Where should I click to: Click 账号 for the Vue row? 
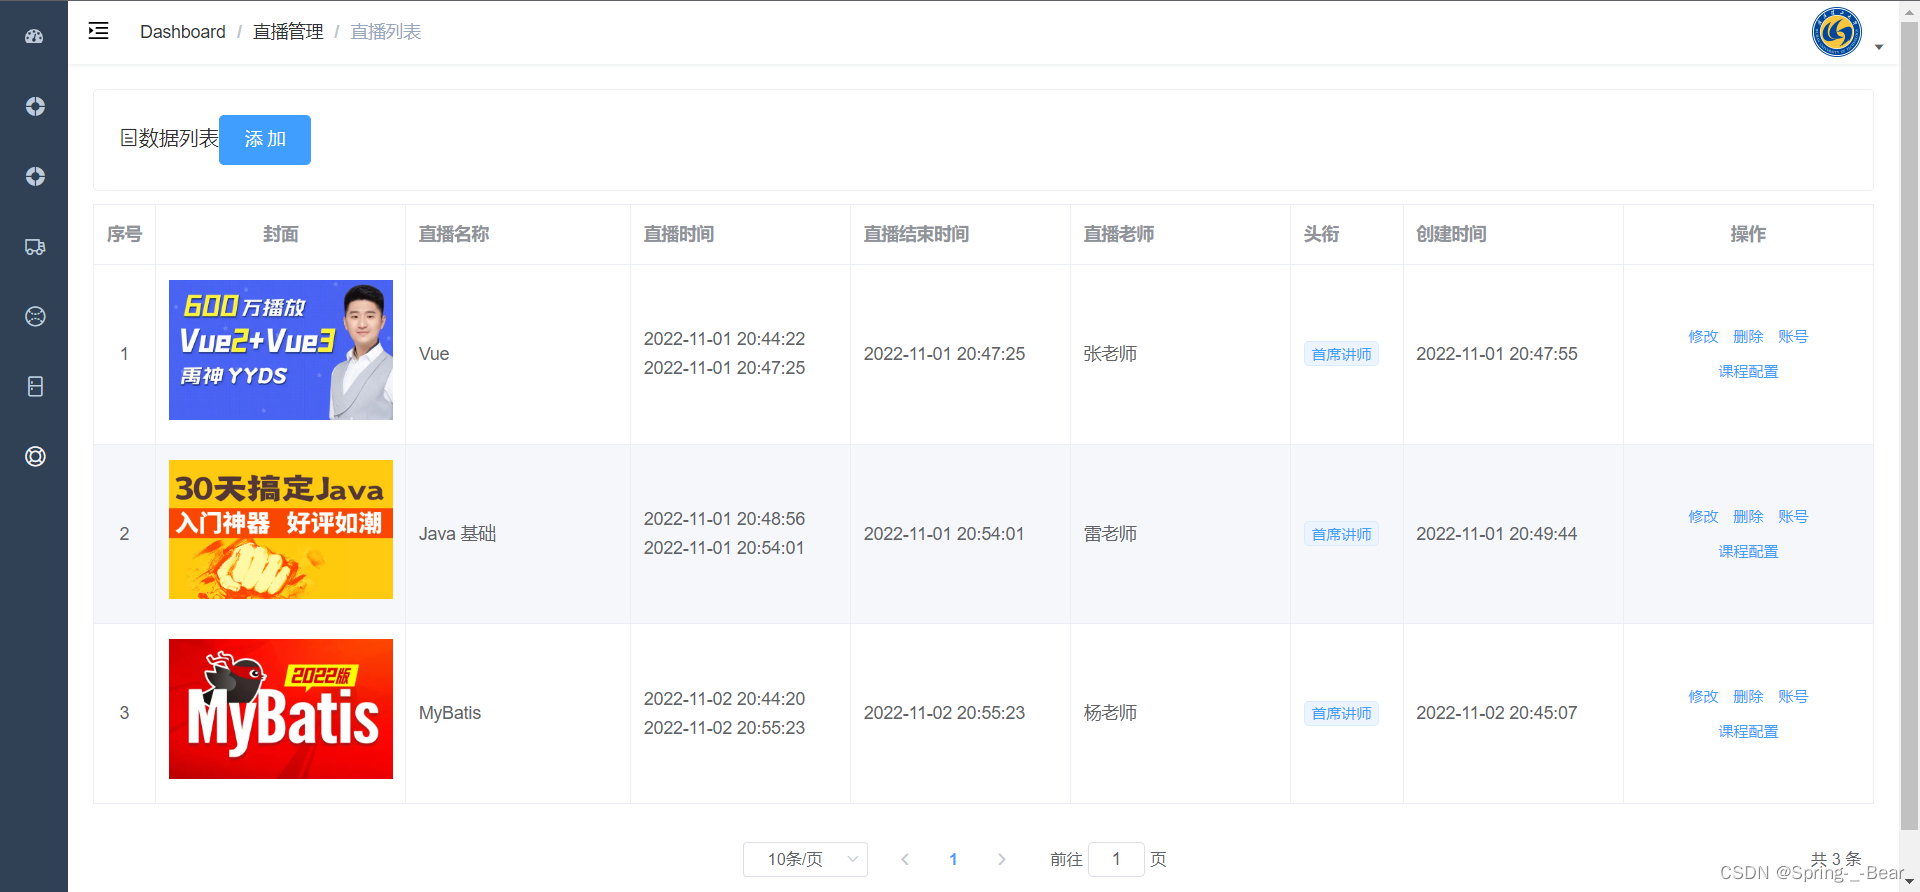coord(1793,336)
